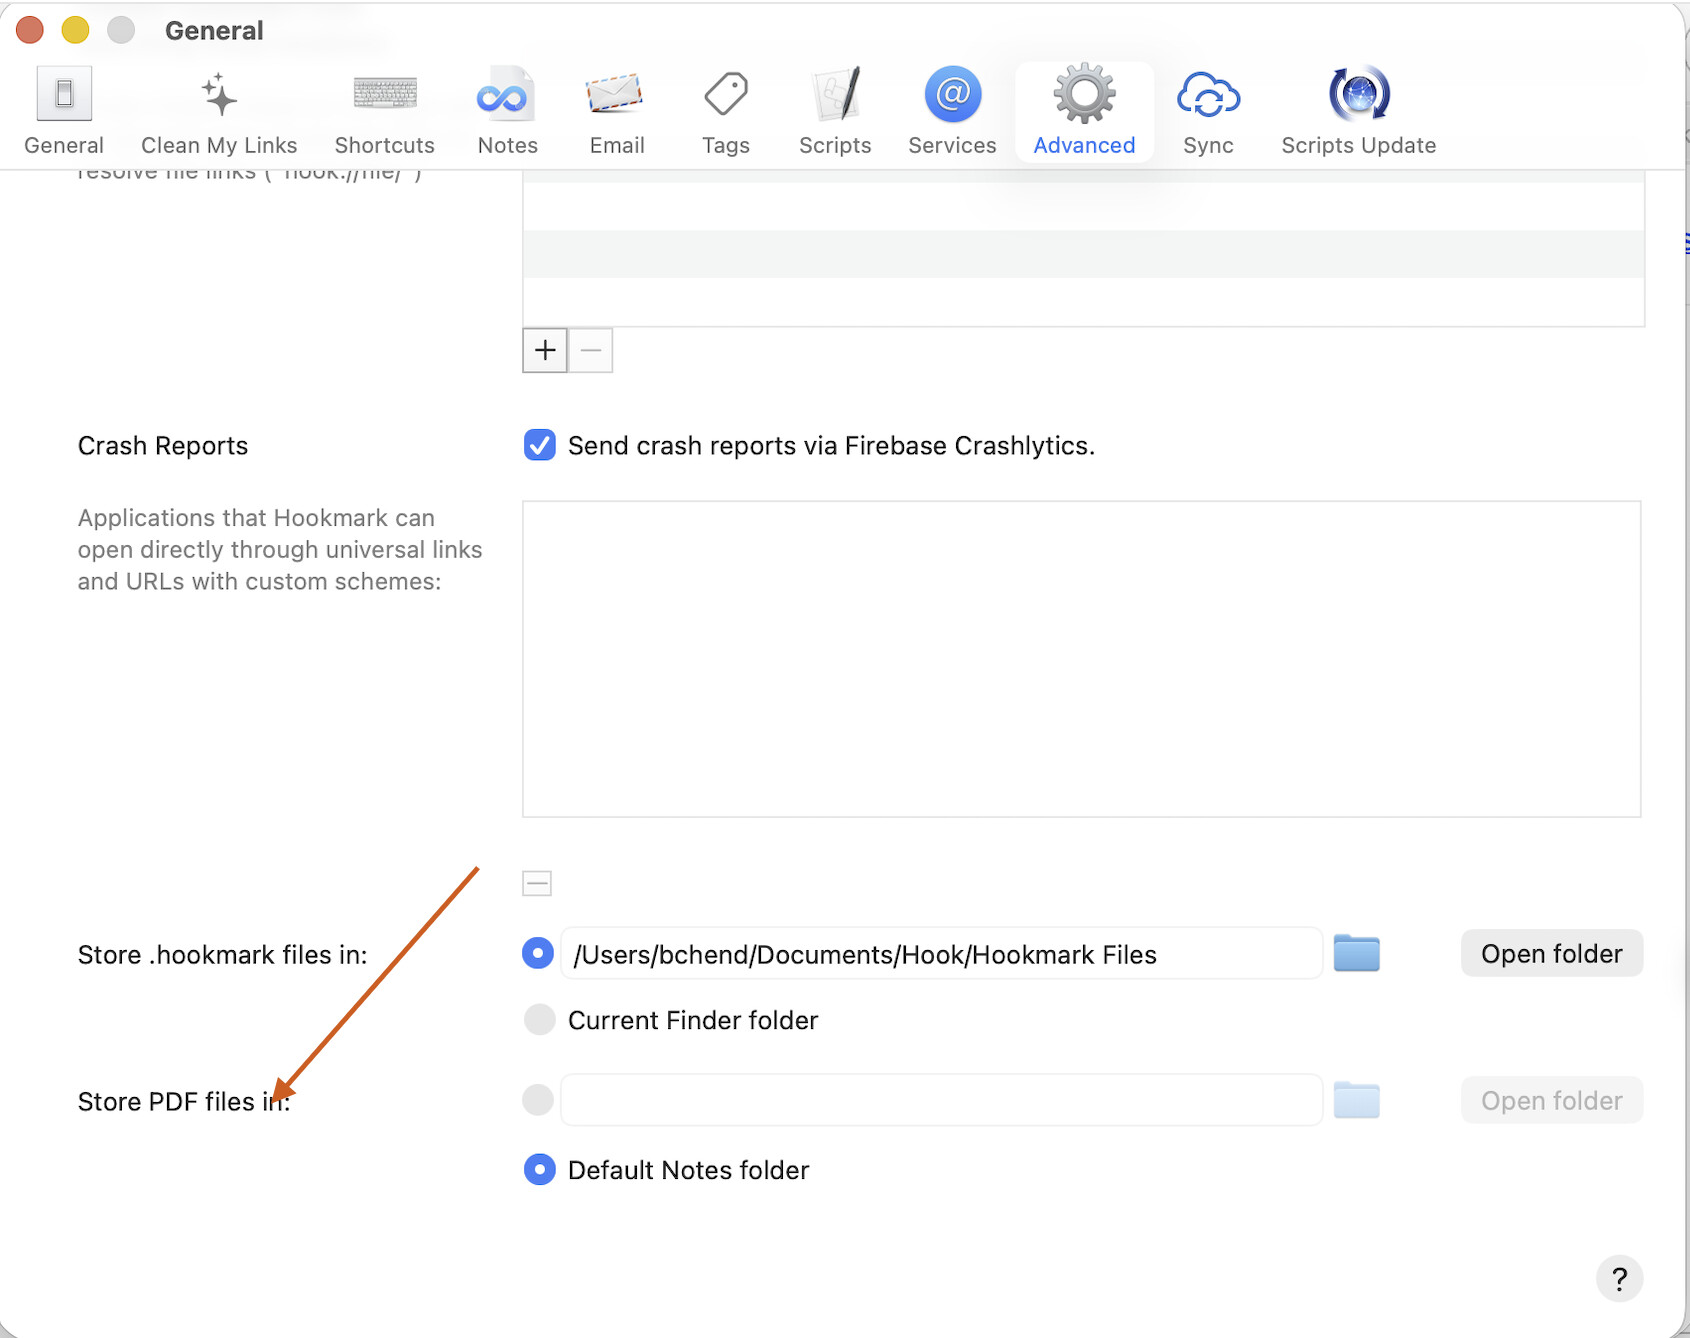Click Open folder for Hookmark Files path
This screenshot has width=1690, height=1338.
(x=1551, y=954)
